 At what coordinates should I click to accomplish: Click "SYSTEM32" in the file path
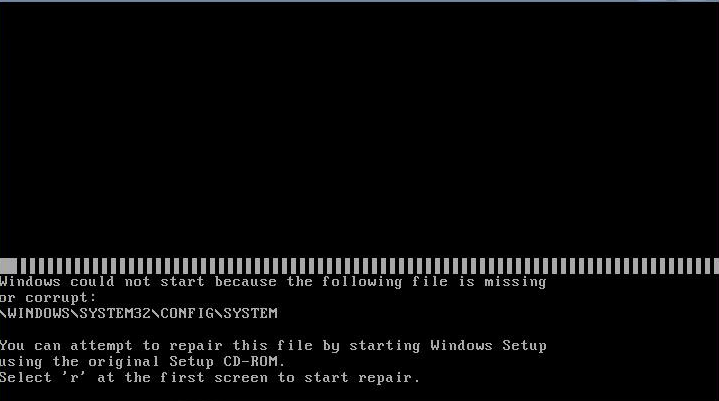pyautogui.click(x=115, y=313)
